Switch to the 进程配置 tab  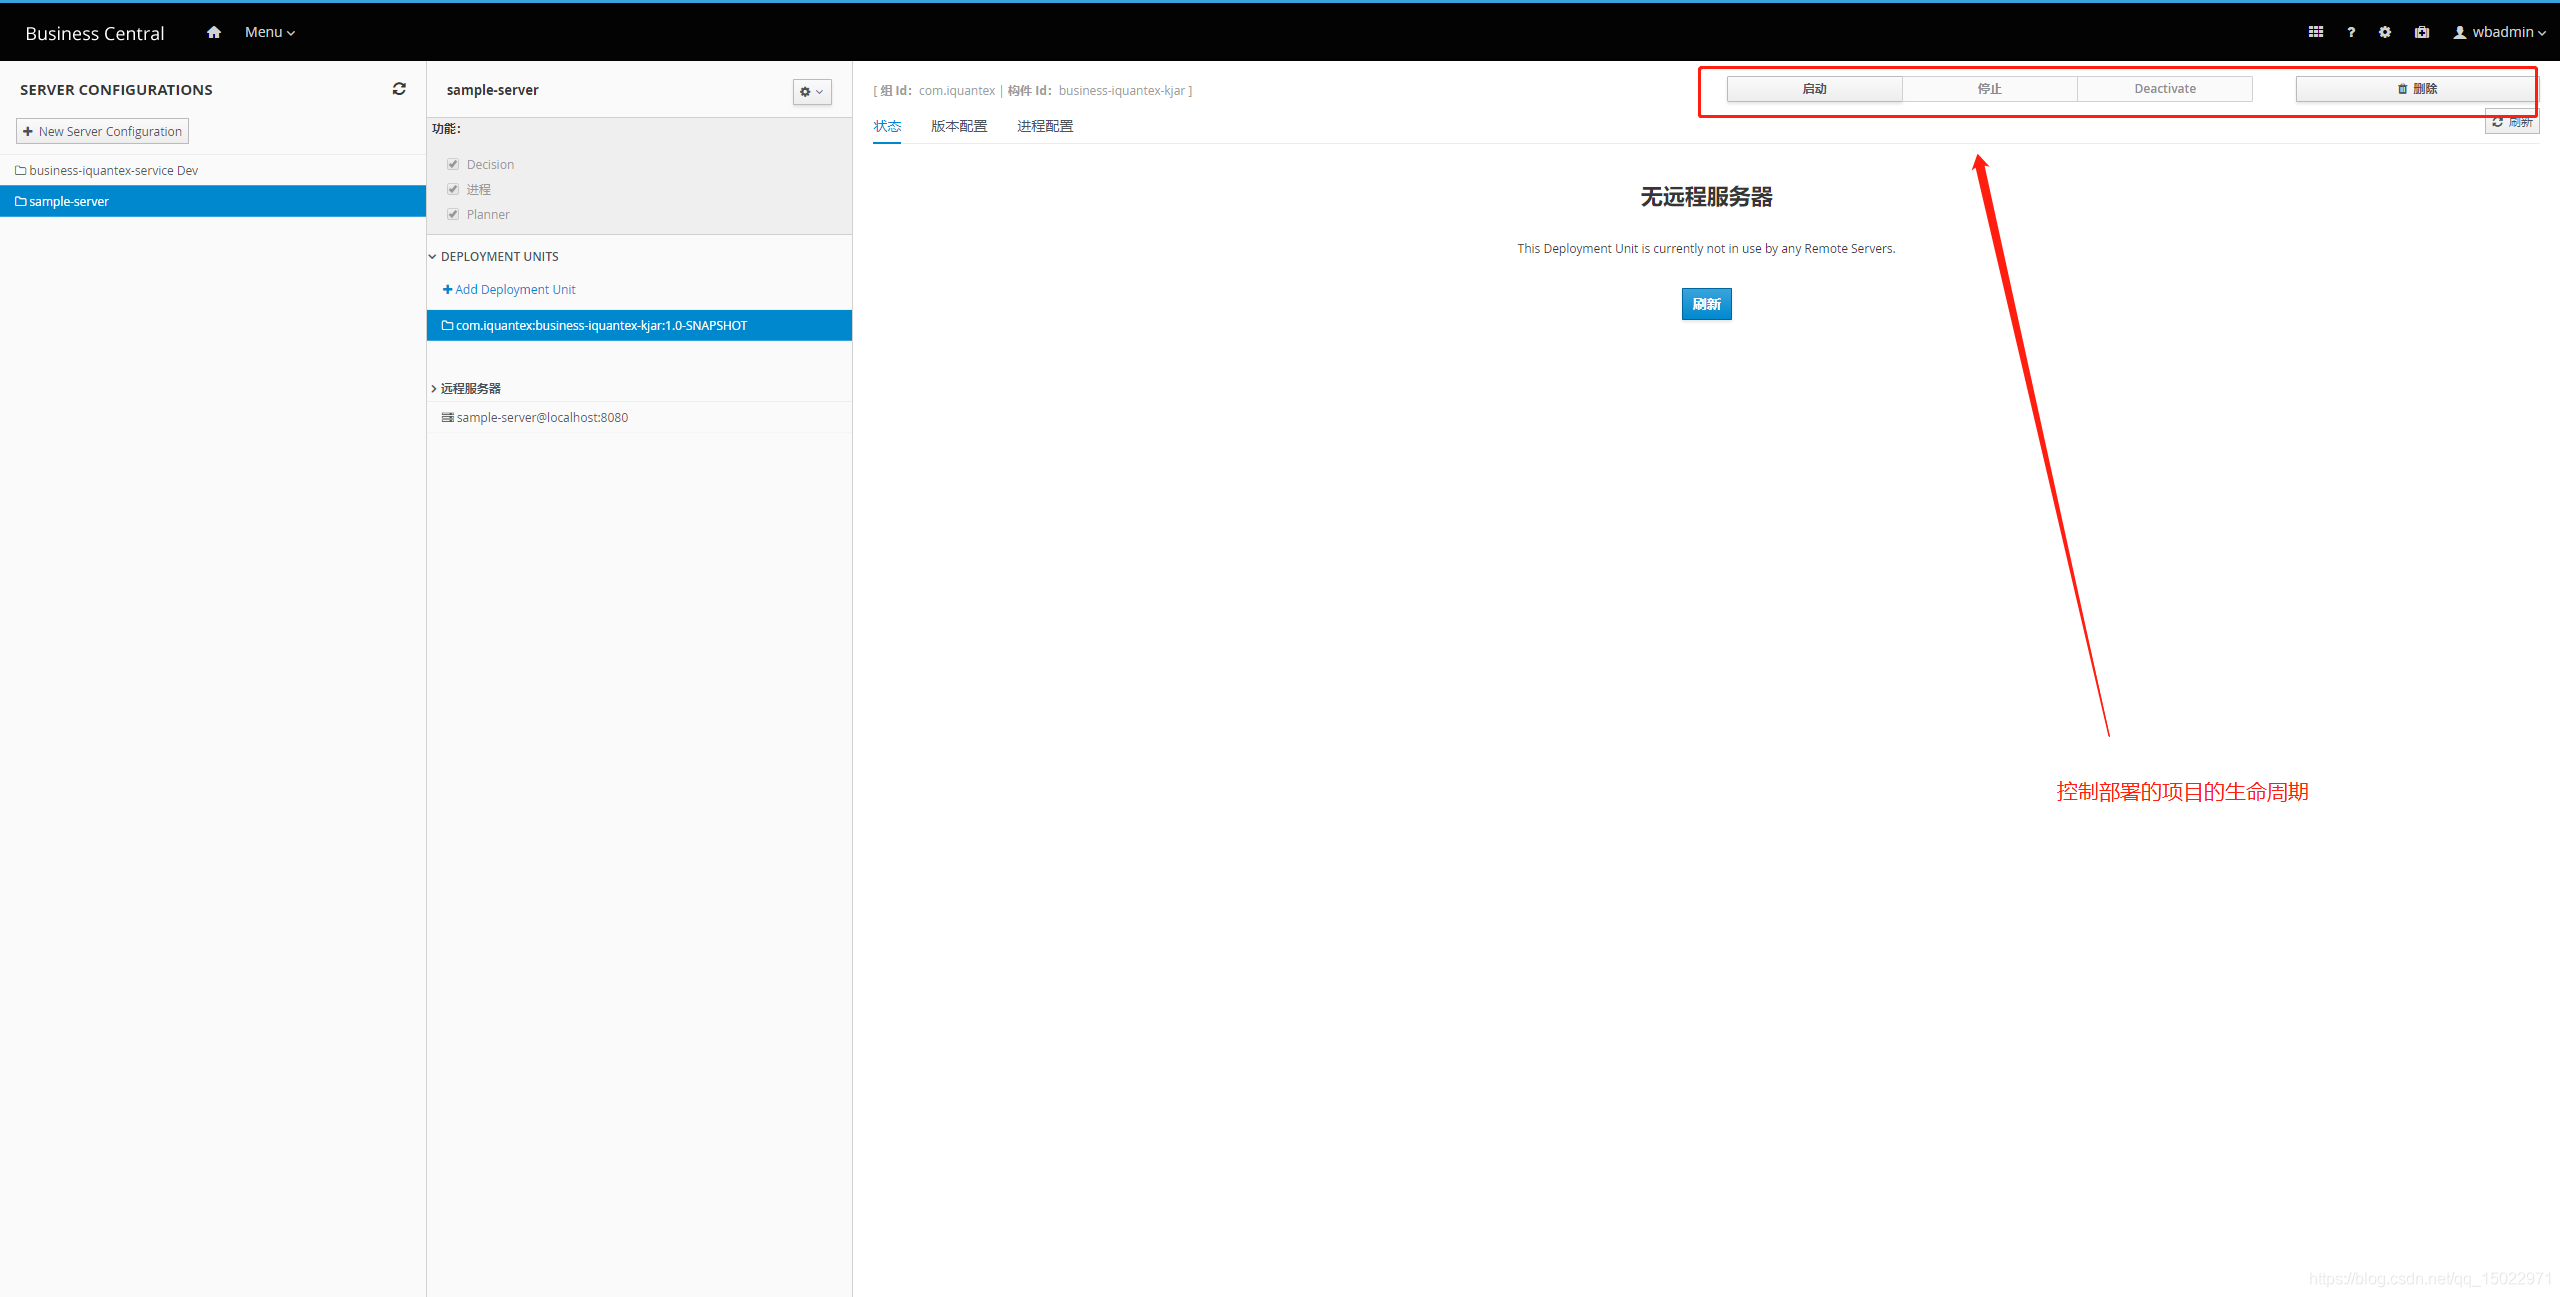(x=1044, y=126)
